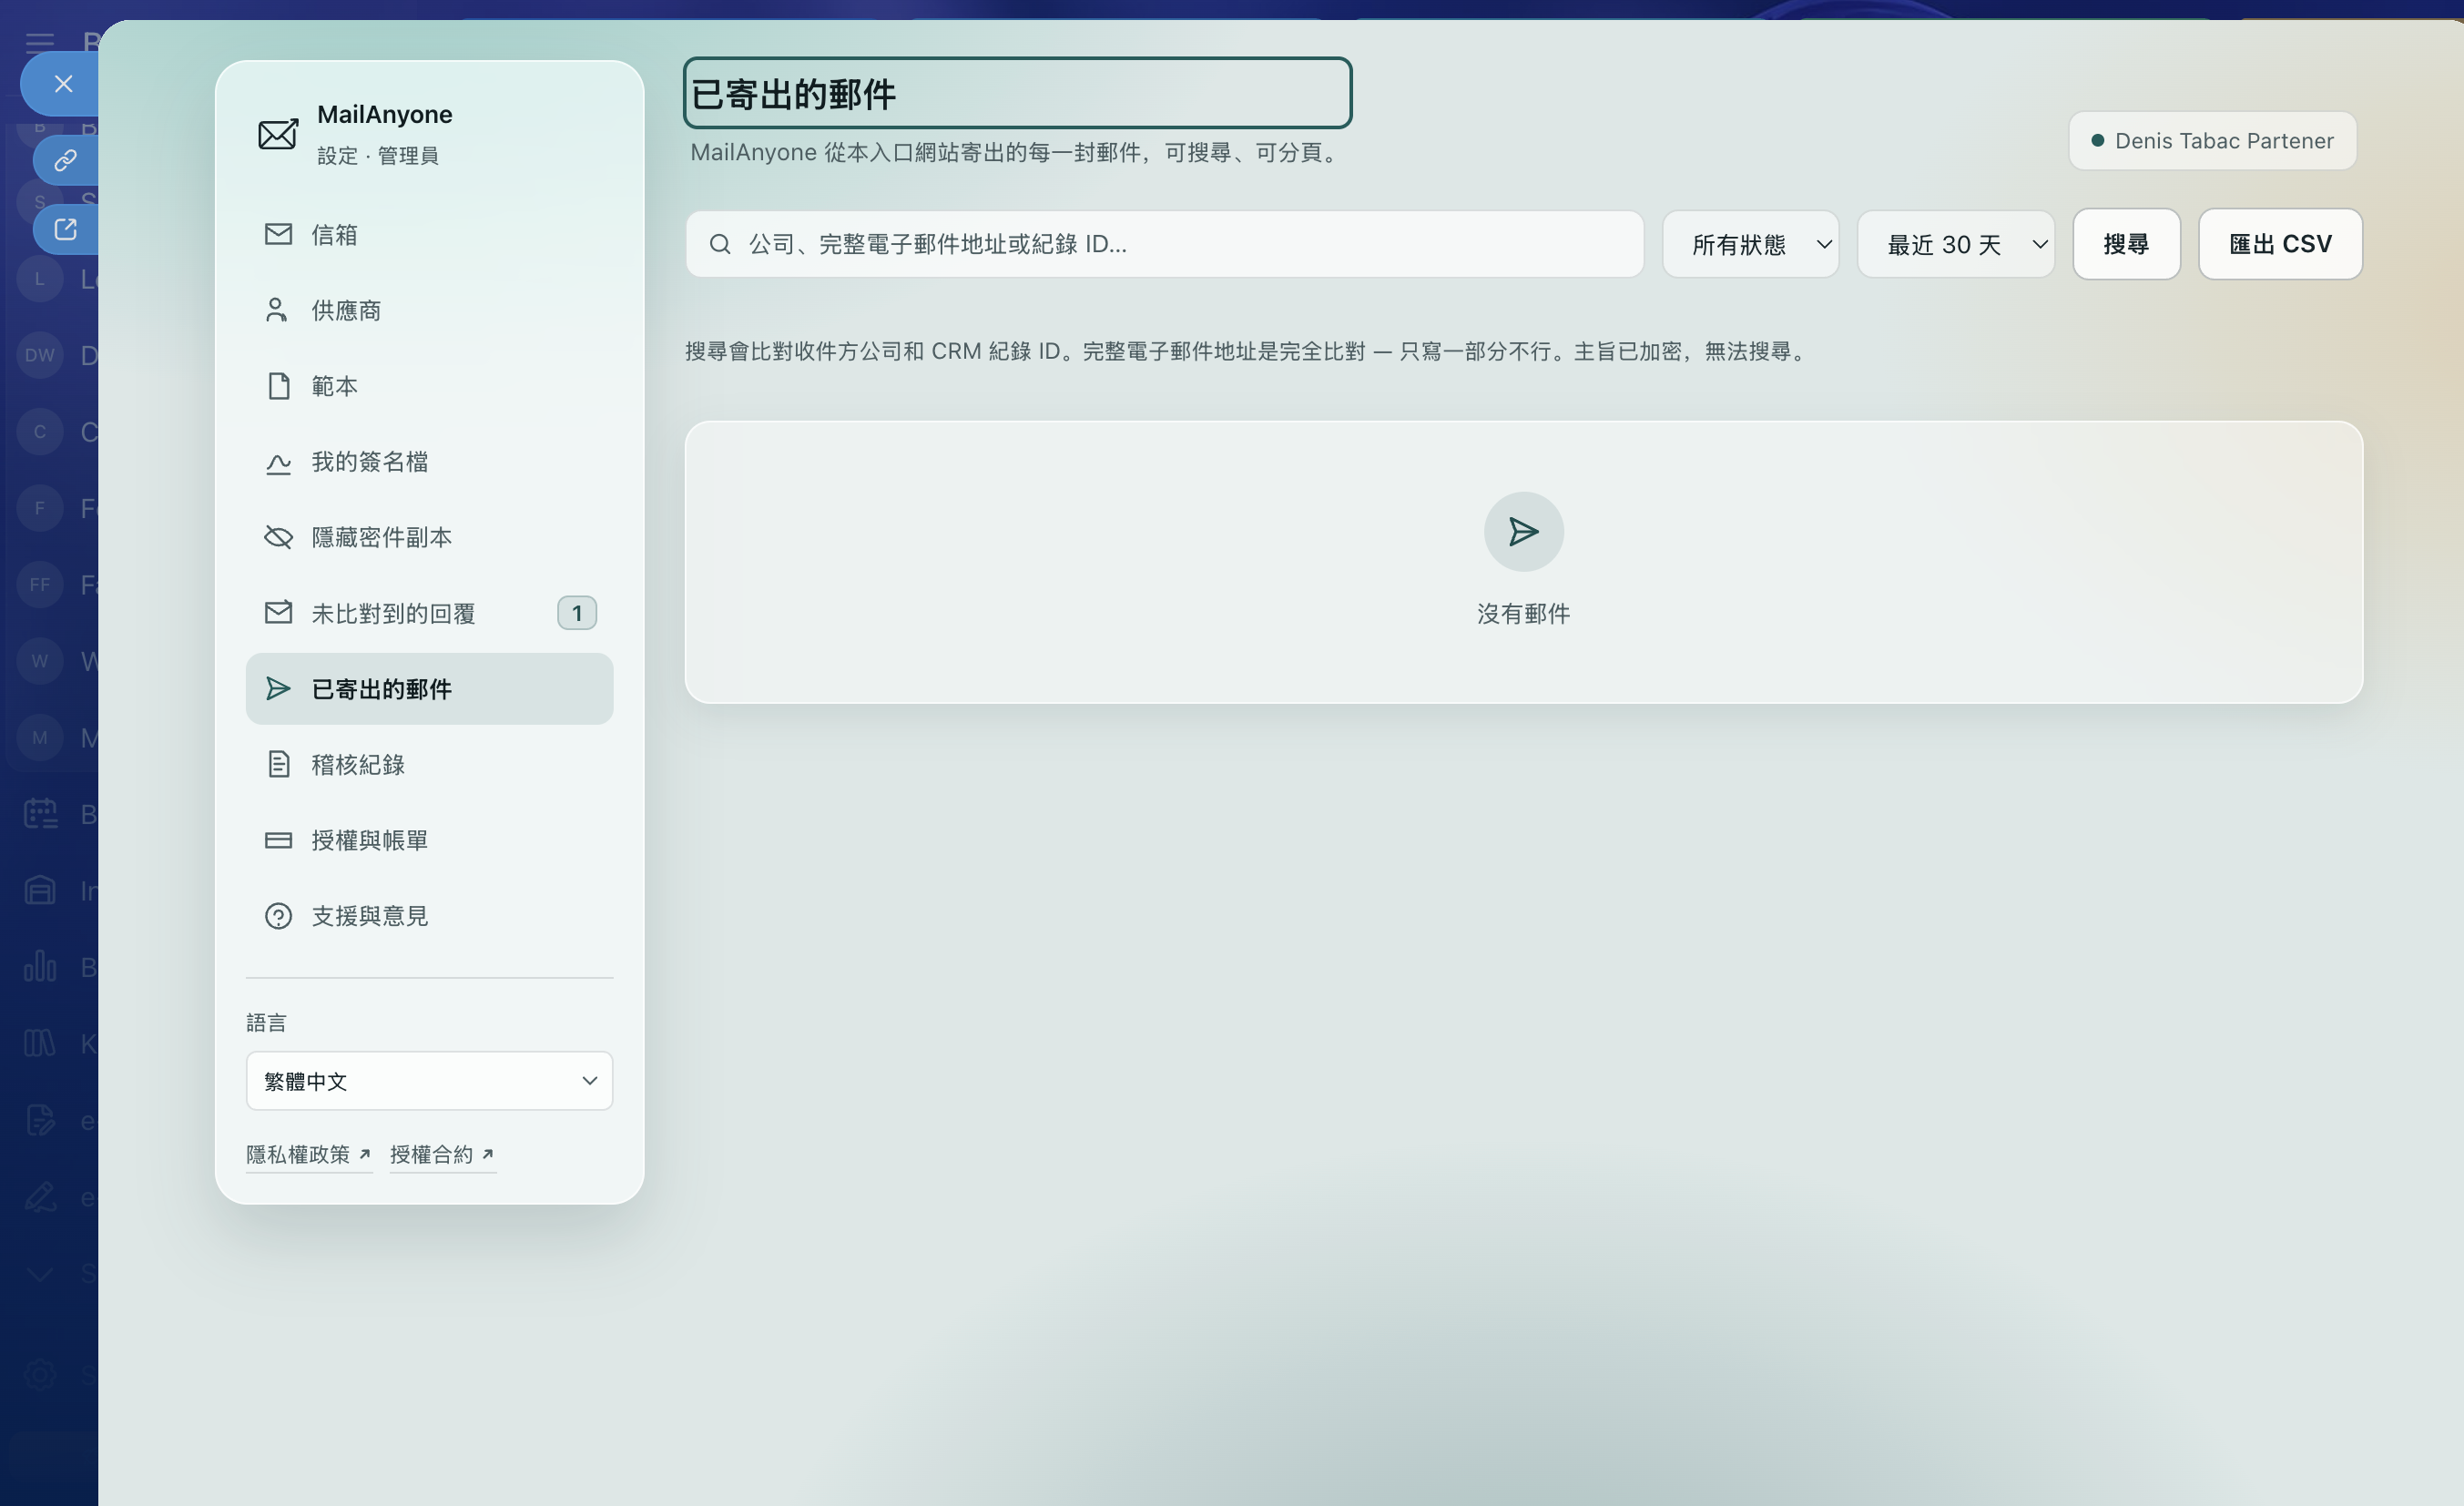Click the copy link chain icon button

(x=66, y=160)
